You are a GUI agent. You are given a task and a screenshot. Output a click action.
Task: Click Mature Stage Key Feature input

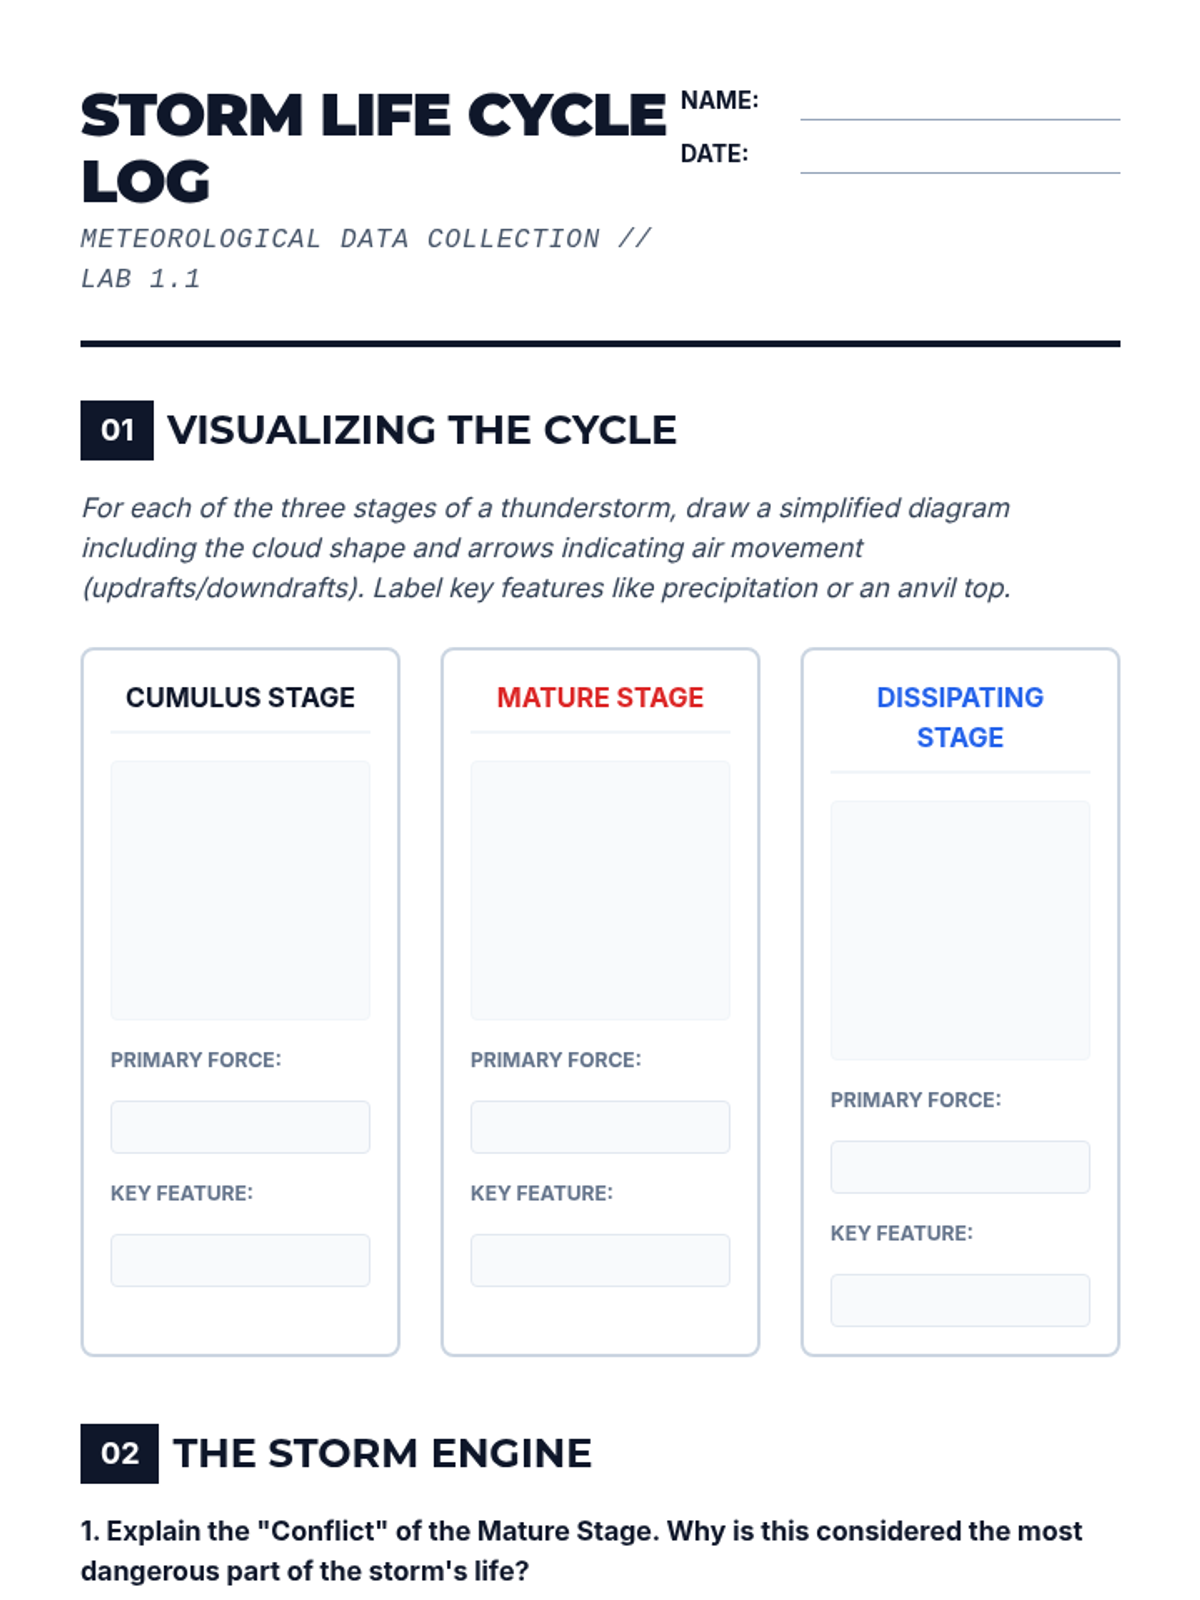(x=600, y=1260)
